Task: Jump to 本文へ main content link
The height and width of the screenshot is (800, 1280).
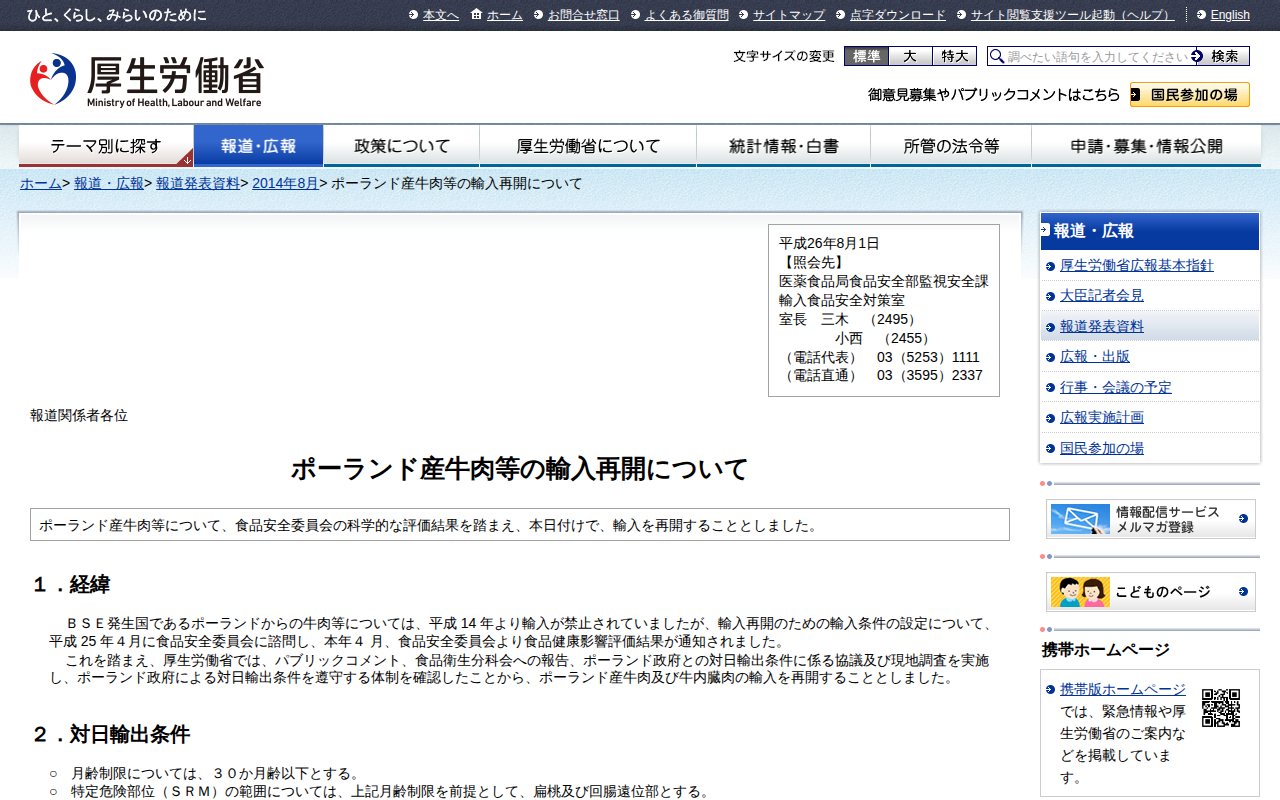Action: 441,15
